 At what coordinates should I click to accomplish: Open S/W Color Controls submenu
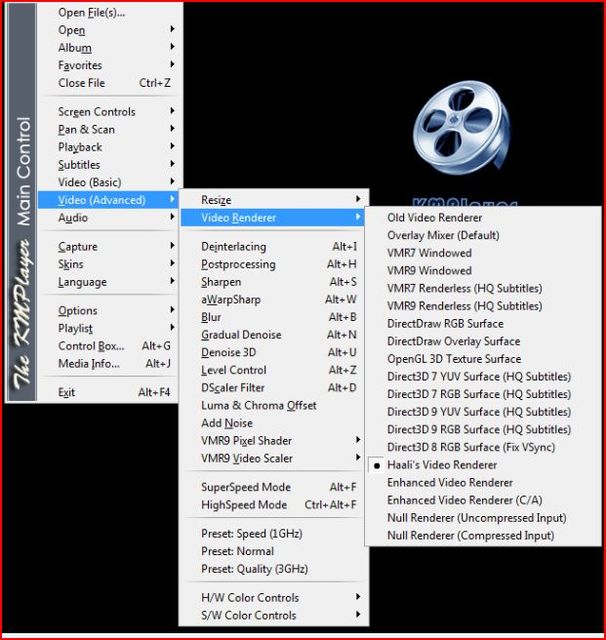coord(273,615)
